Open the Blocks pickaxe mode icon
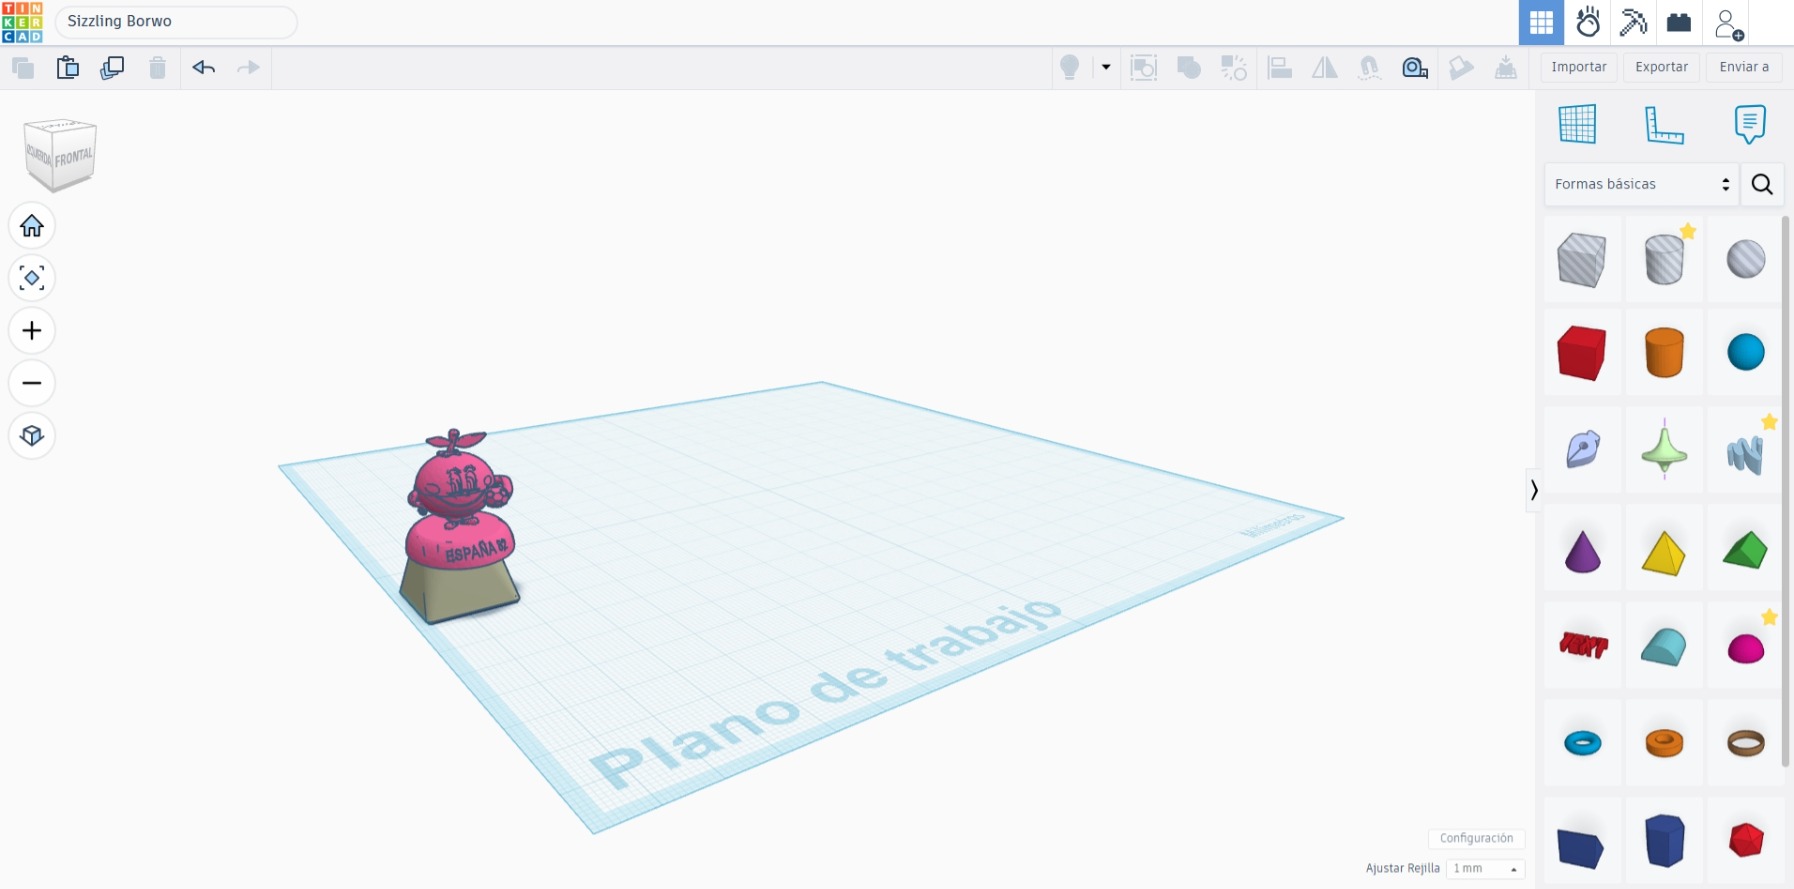The height and width of the screenshot is (889, 1794). tap(1634, 22)
